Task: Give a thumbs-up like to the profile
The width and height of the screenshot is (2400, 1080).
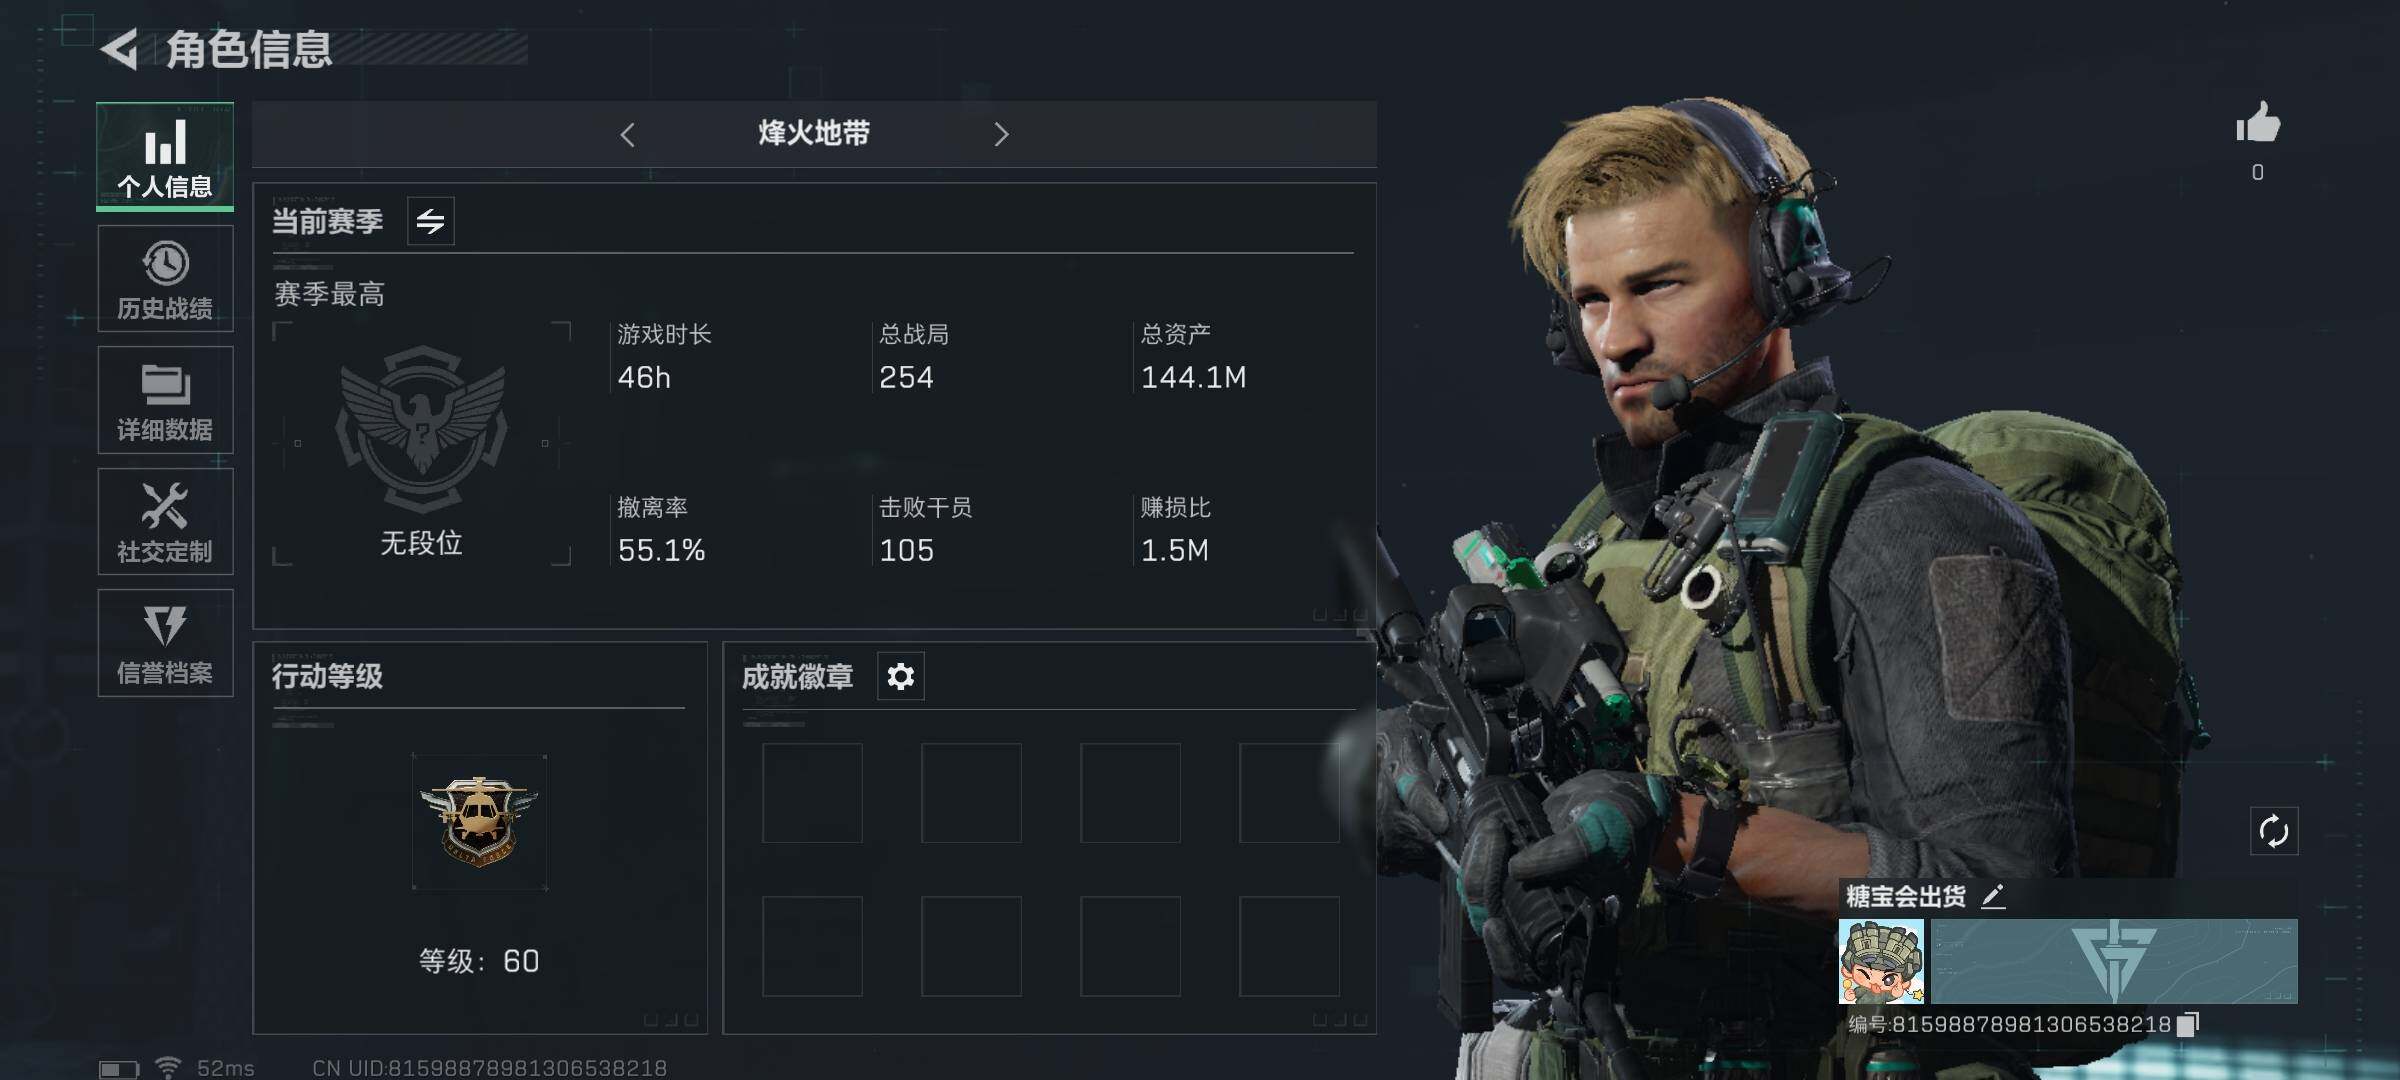Action: point(2258,124)
